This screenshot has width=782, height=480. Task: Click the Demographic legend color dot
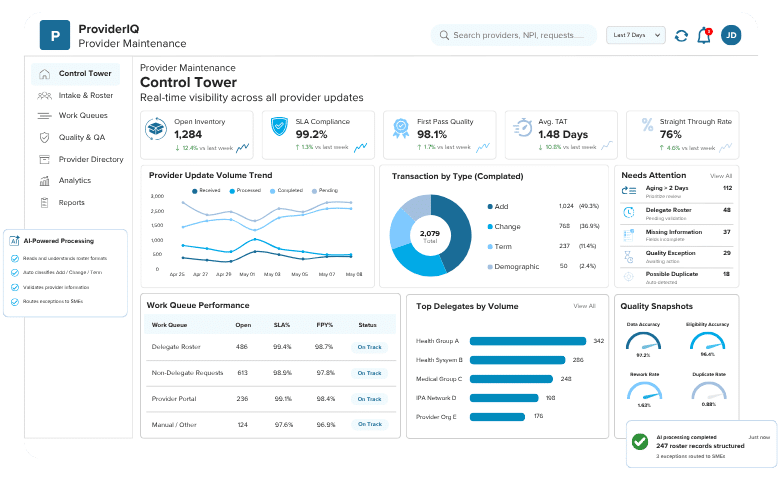pyautogui.click(x=490, y=267)
